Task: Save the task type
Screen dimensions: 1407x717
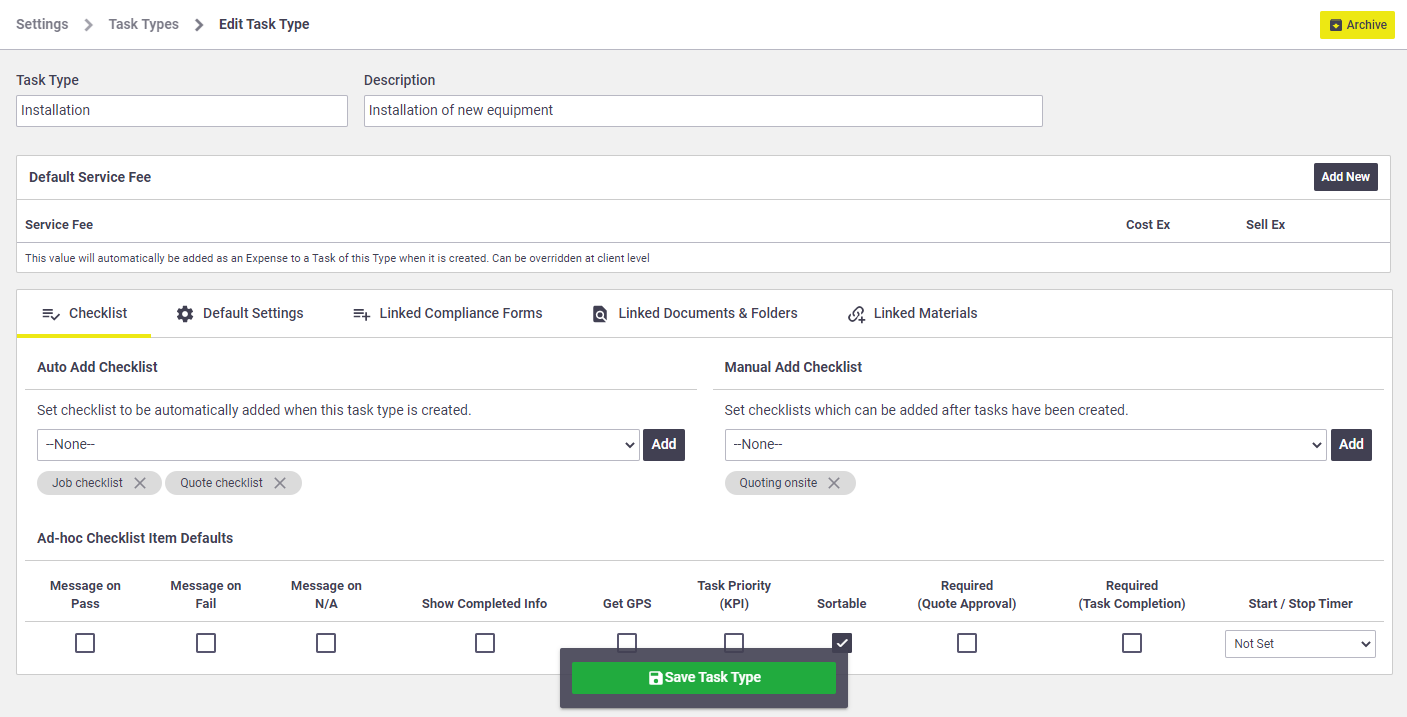Action: [704, 677]
